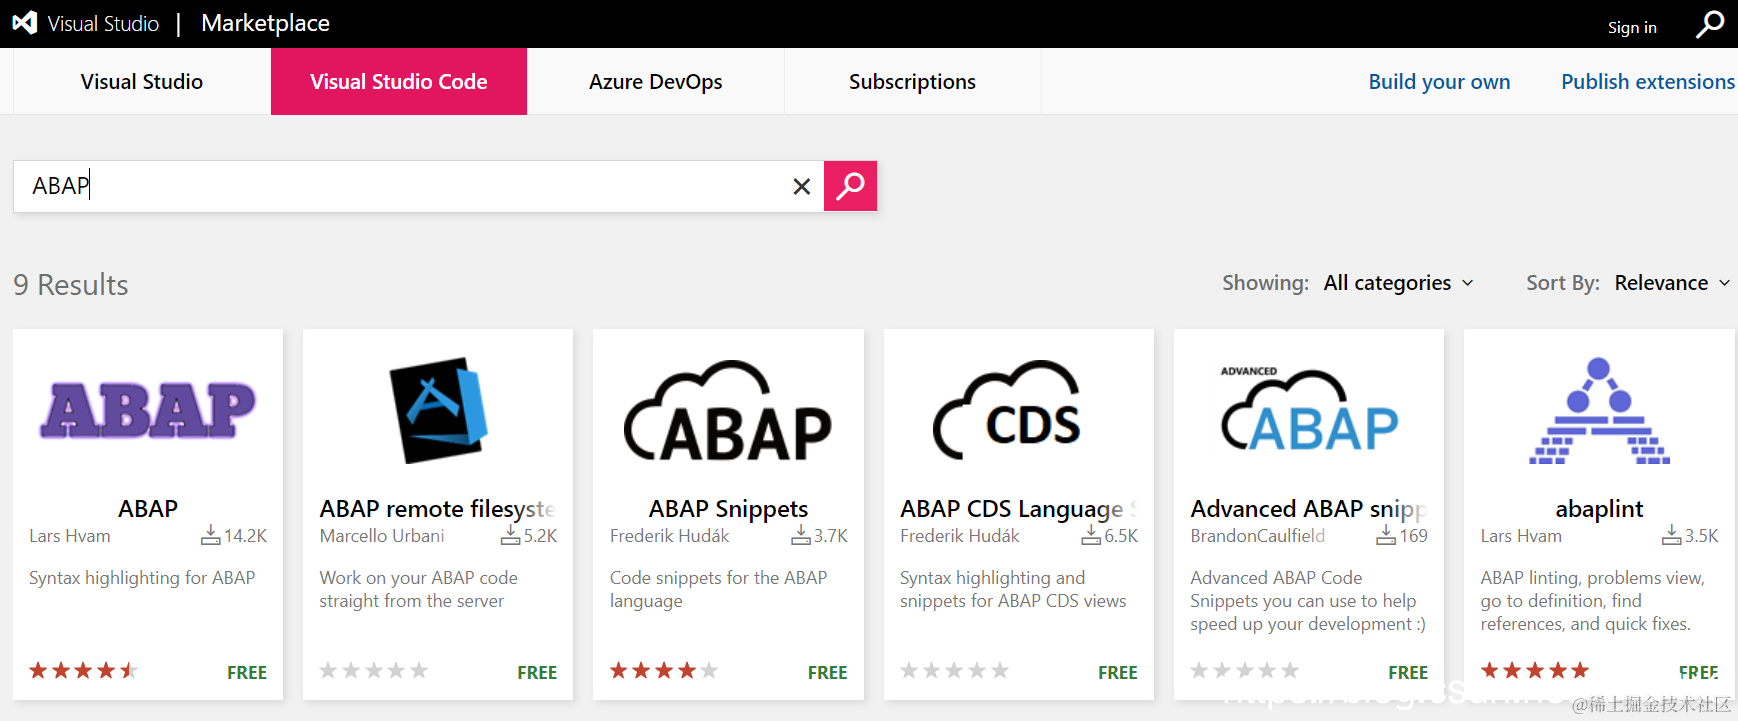Click download icon next to 169
This screenshot has height=721, width=1738.
pyautogui.click(x=1386, y=535)
